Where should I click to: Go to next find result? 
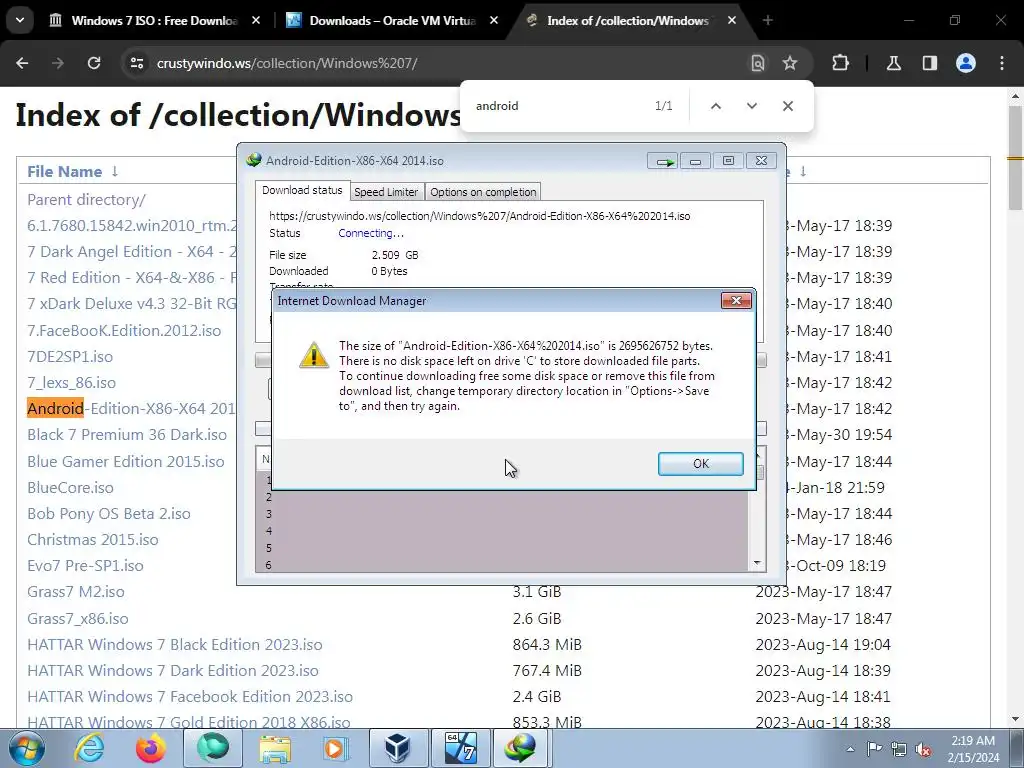point(752,106)
